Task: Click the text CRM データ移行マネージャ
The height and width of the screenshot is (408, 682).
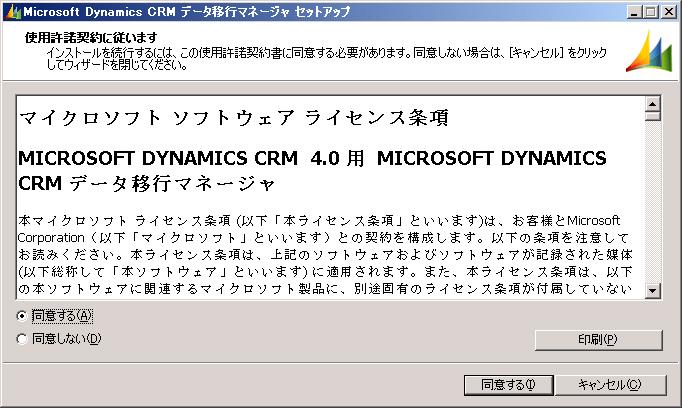Action: coord(147,183)
